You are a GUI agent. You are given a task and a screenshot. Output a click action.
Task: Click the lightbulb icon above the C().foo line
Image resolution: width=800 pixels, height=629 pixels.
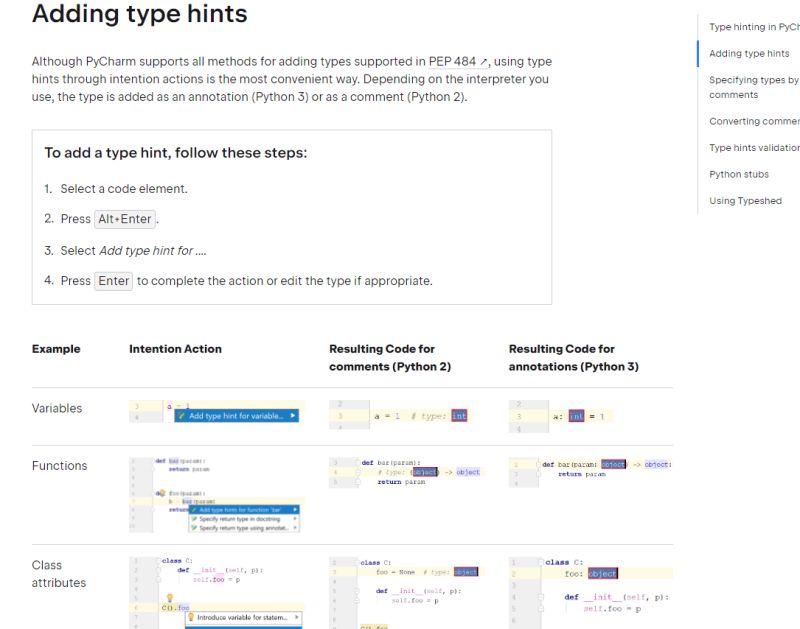point(171,596)
